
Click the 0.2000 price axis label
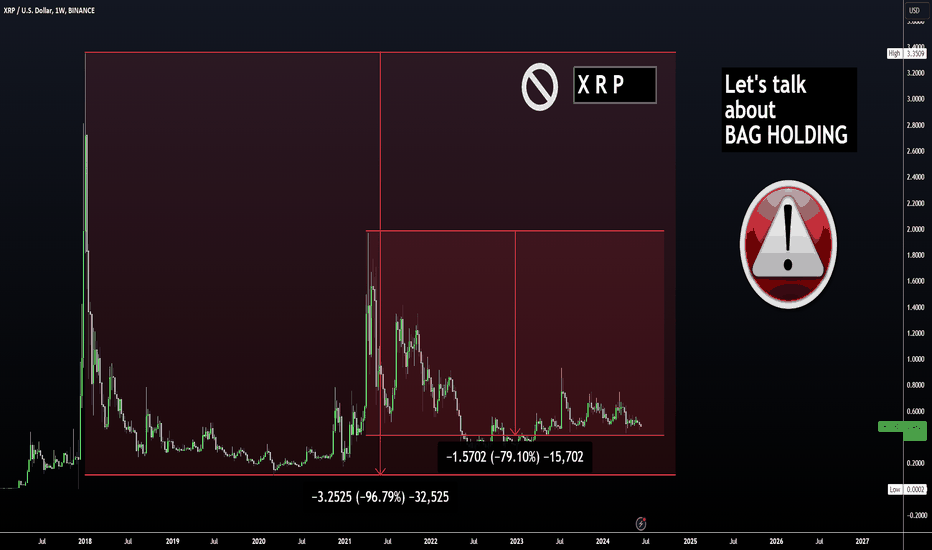(x=915, y=463)
